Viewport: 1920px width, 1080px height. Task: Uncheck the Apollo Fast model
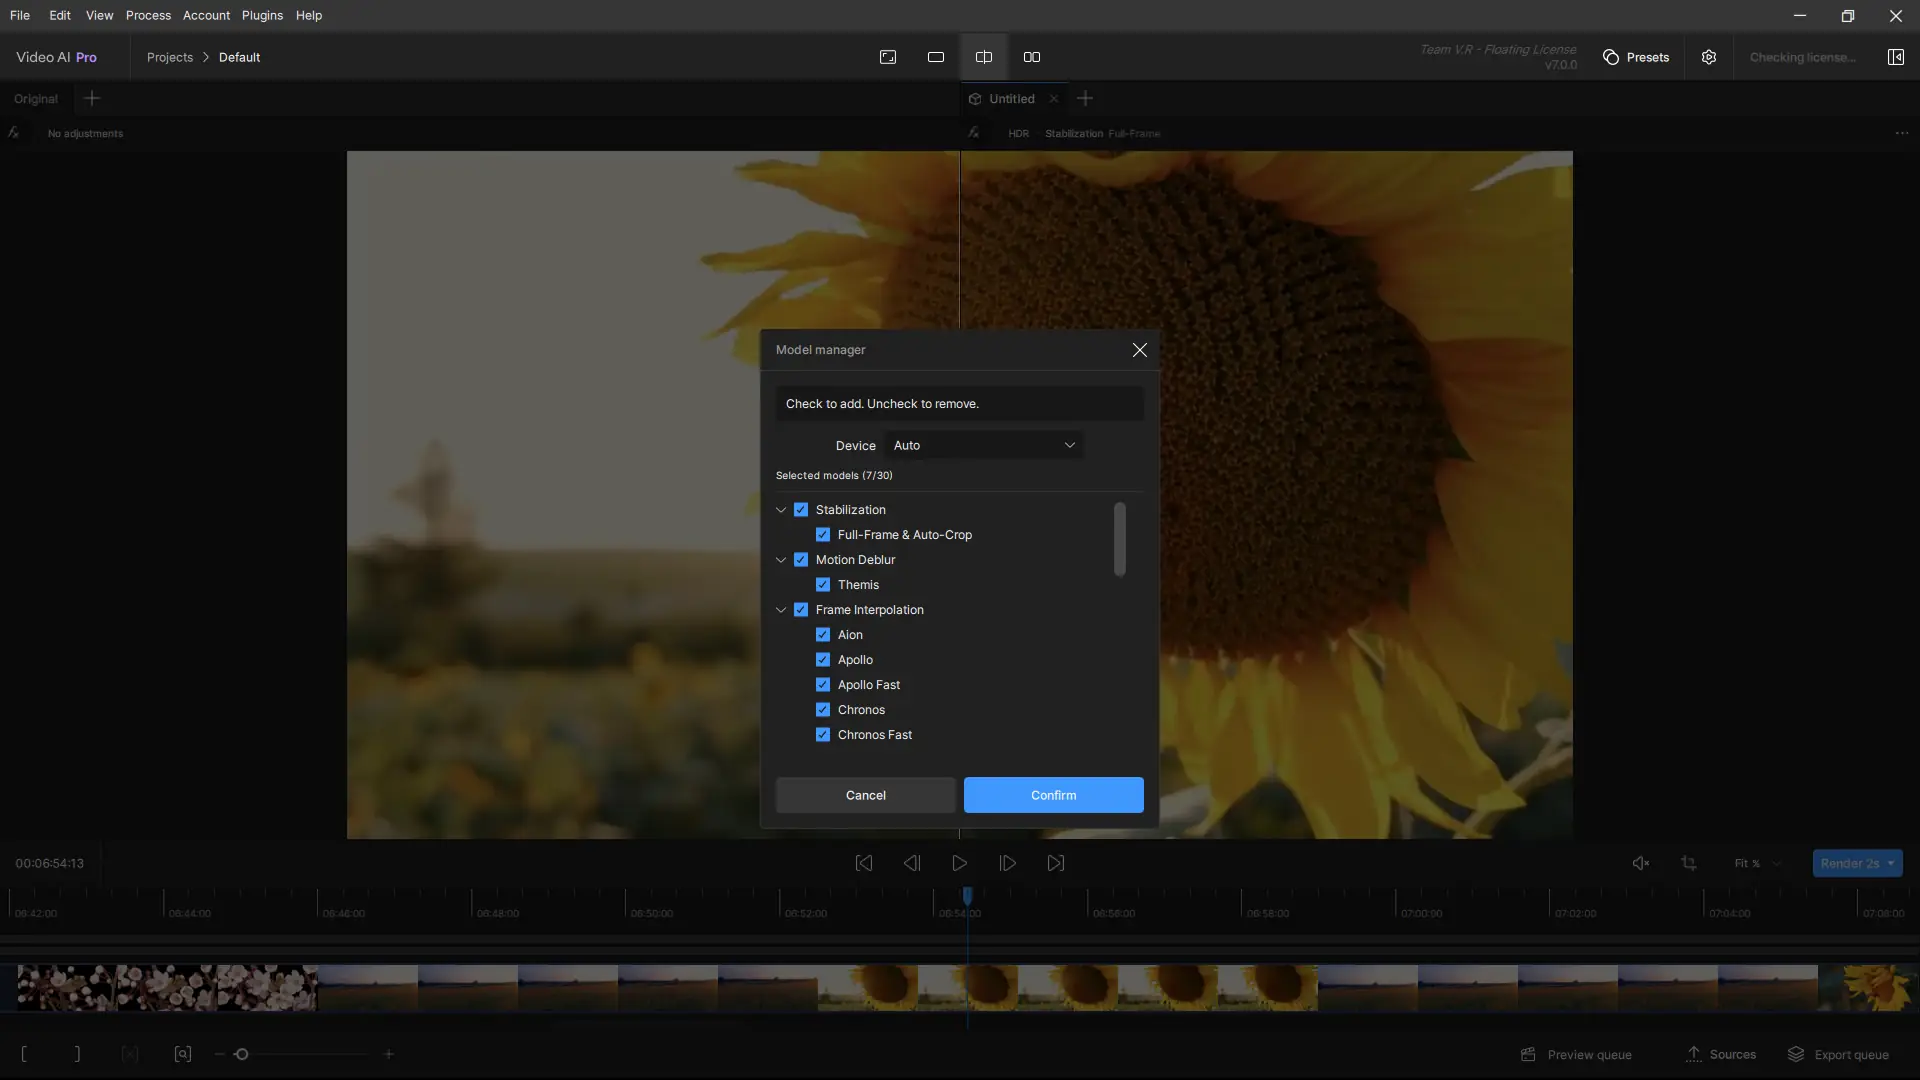(823, 685)
